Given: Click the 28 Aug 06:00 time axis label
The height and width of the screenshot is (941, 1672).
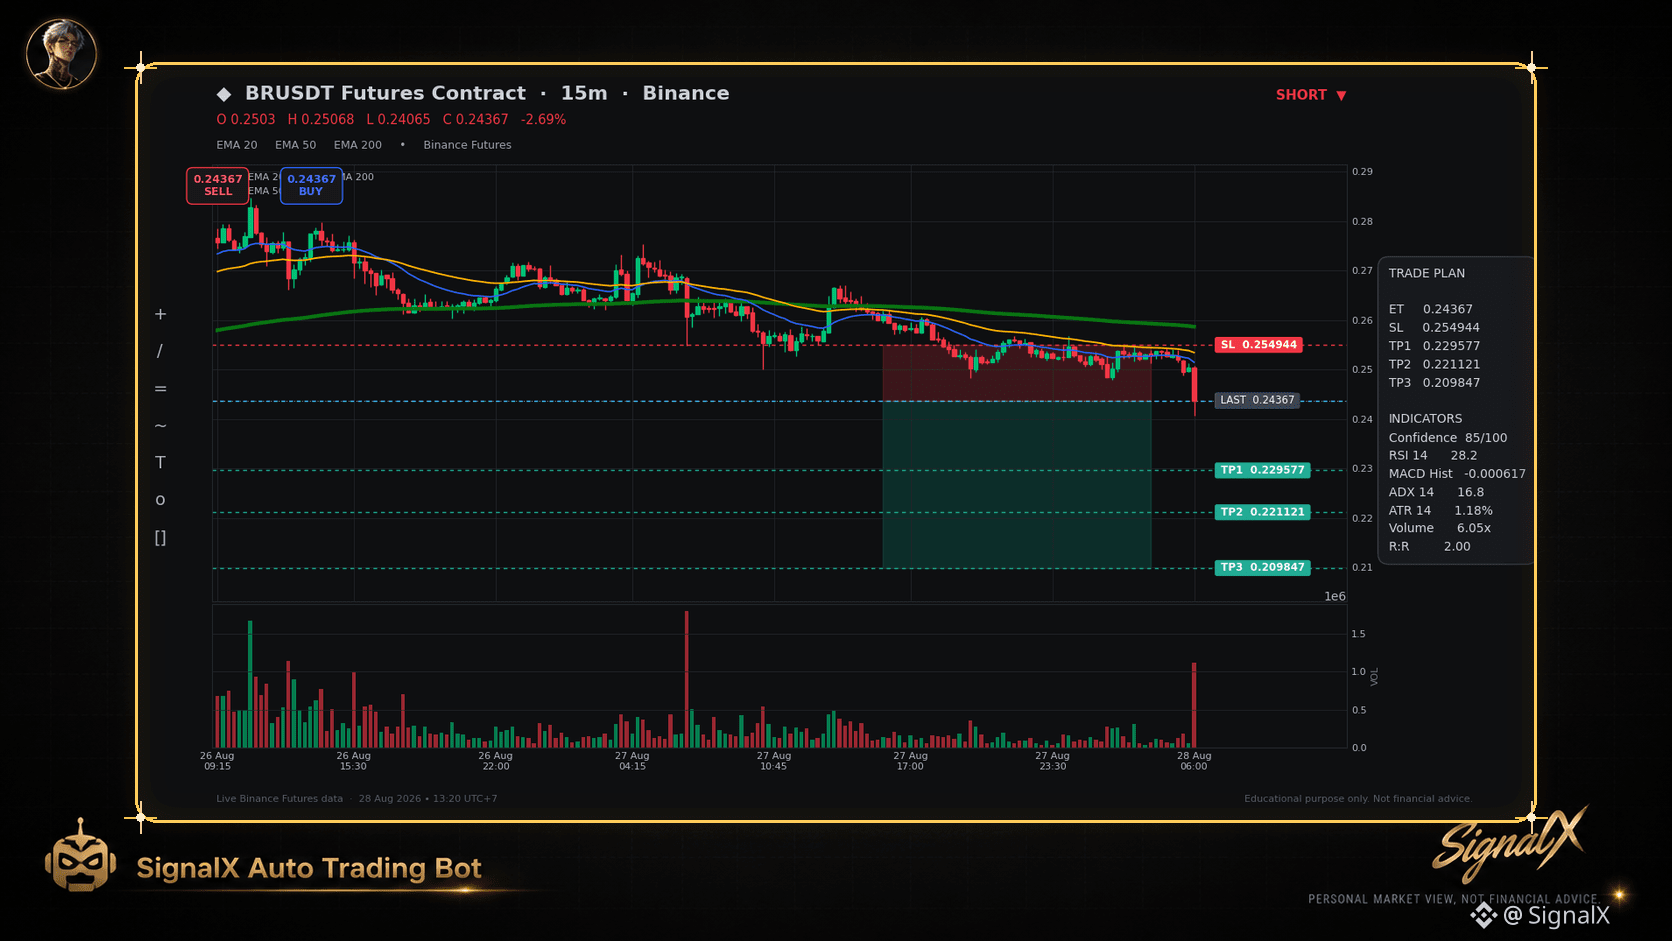Looking at the screenshot, I should (x=1194, y=761).
